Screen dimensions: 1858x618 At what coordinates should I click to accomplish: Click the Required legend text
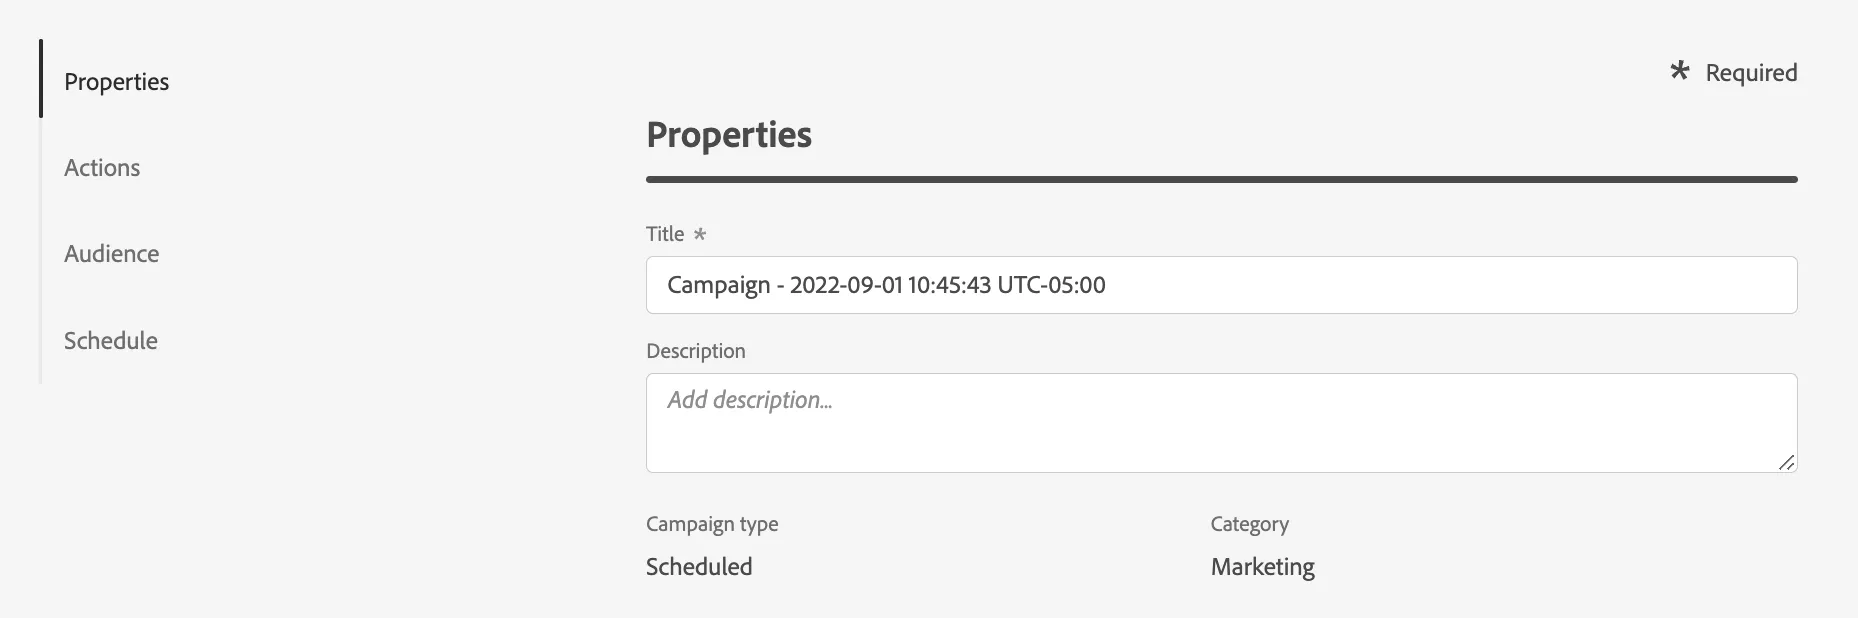coord(1751,72)
